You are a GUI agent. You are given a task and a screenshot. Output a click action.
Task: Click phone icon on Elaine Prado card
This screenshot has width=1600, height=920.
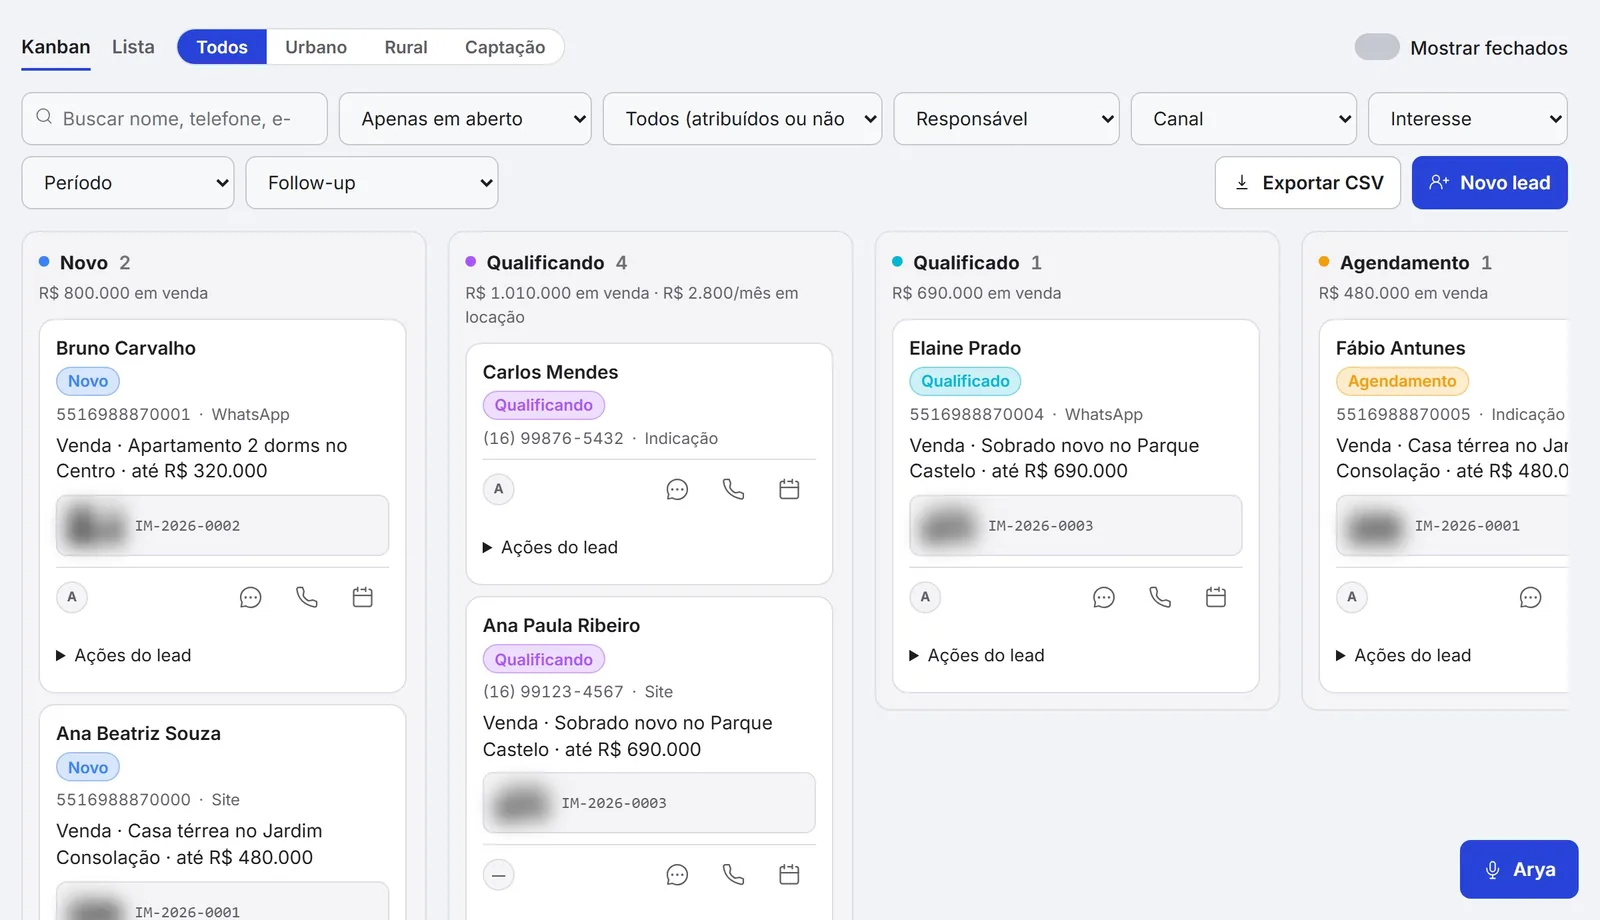pos(1160,598)
